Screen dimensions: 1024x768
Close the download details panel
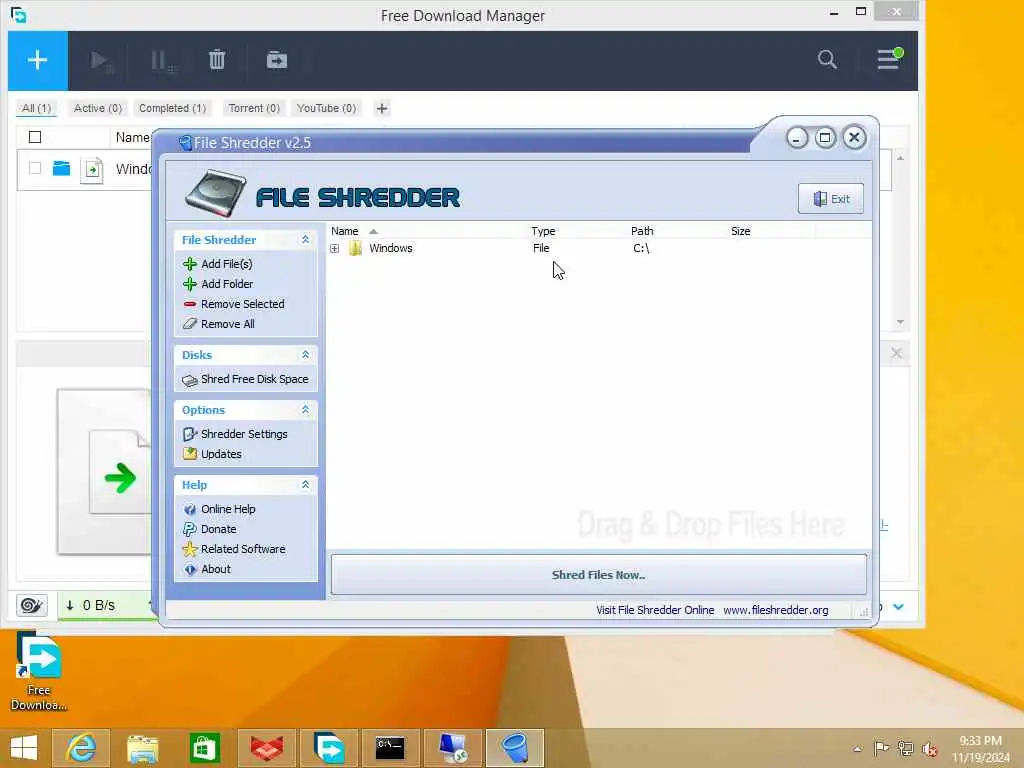pyautogui.click(x=896, y=353)
